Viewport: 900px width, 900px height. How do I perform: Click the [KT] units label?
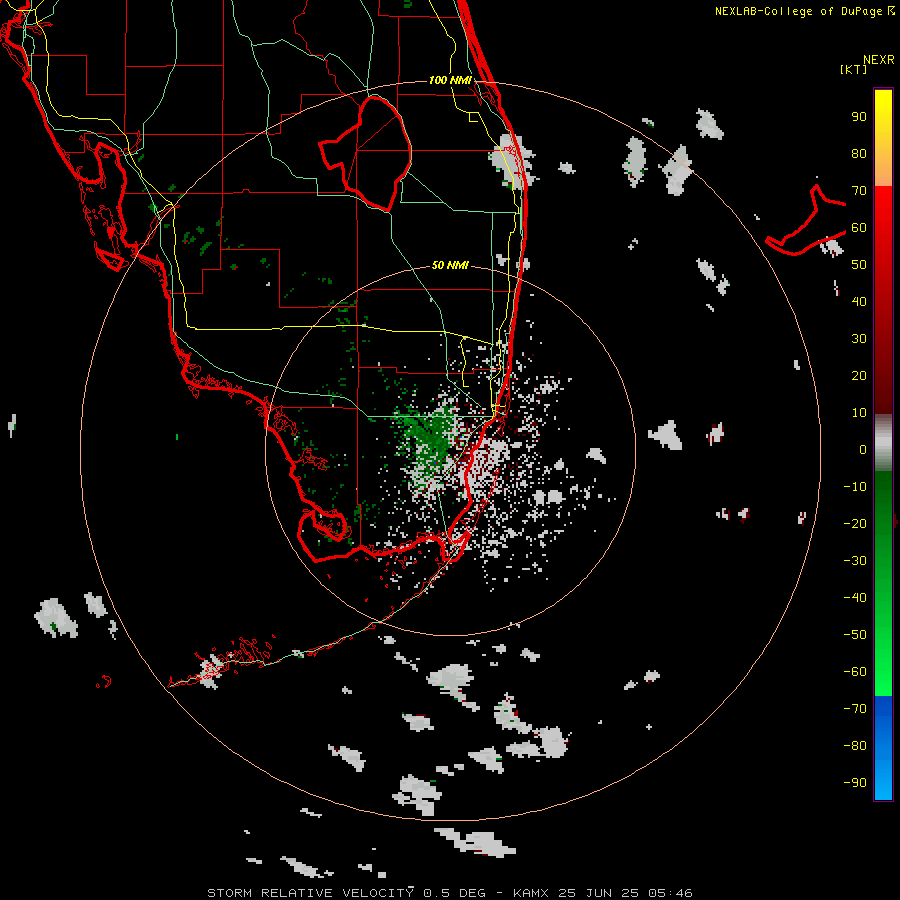coord(853,69)
